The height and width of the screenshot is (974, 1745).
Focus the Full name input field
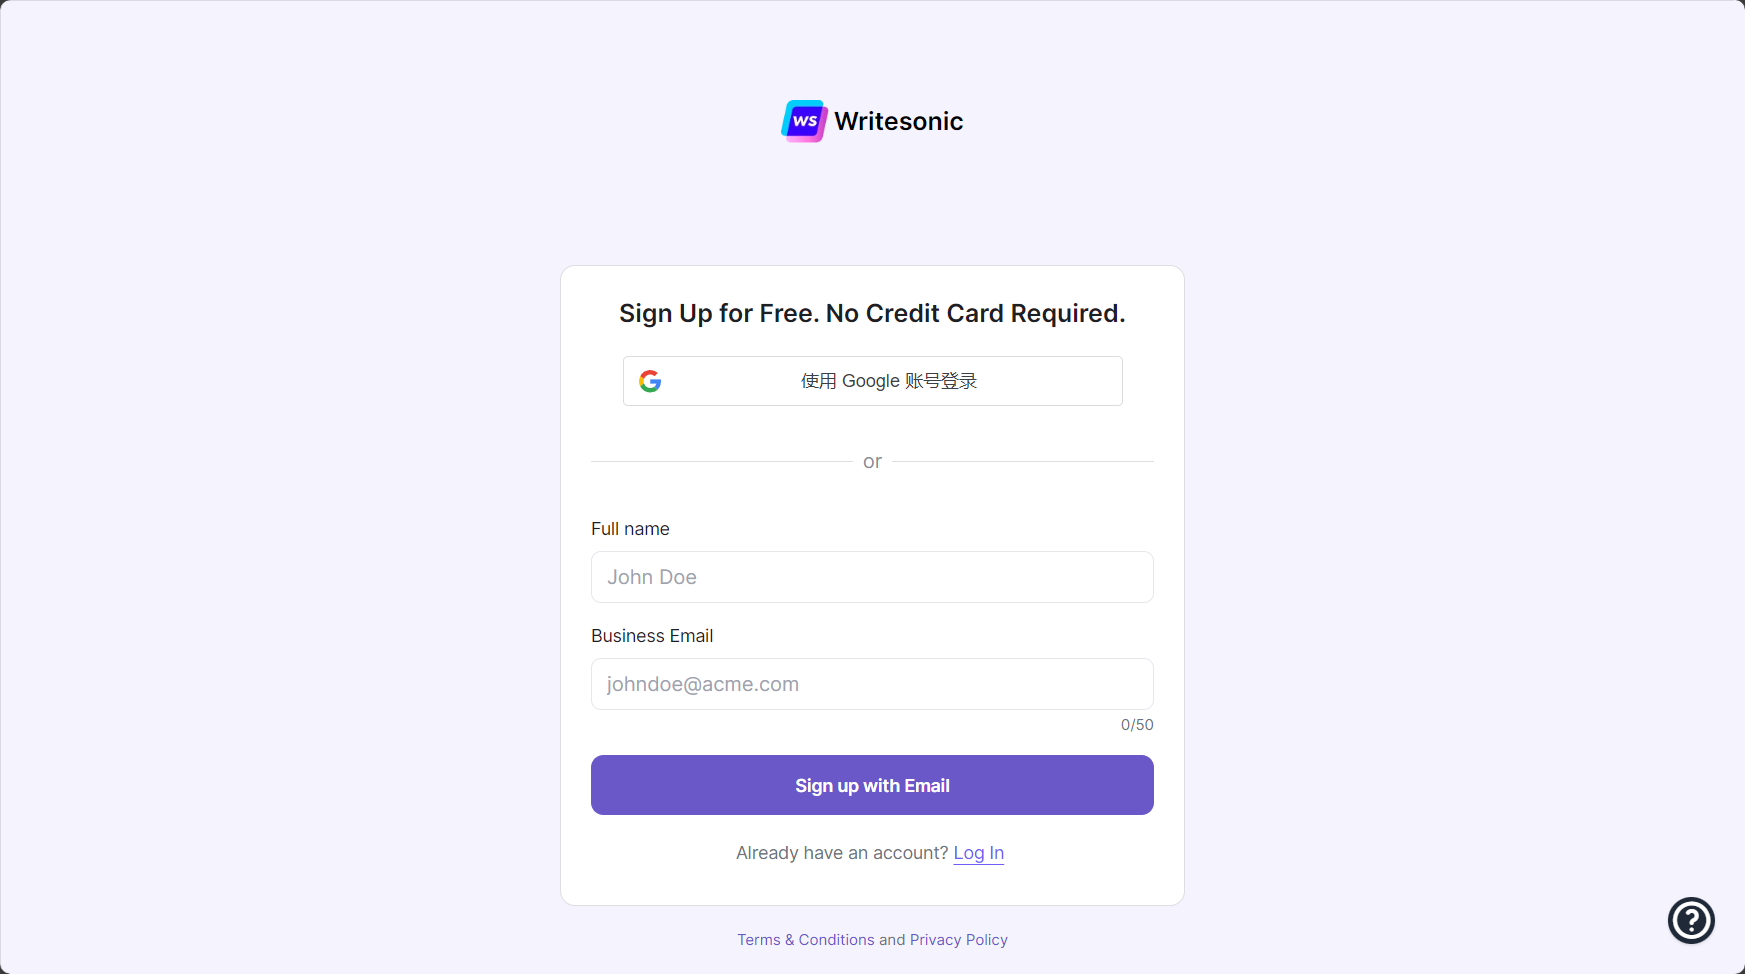pos(872,577)
